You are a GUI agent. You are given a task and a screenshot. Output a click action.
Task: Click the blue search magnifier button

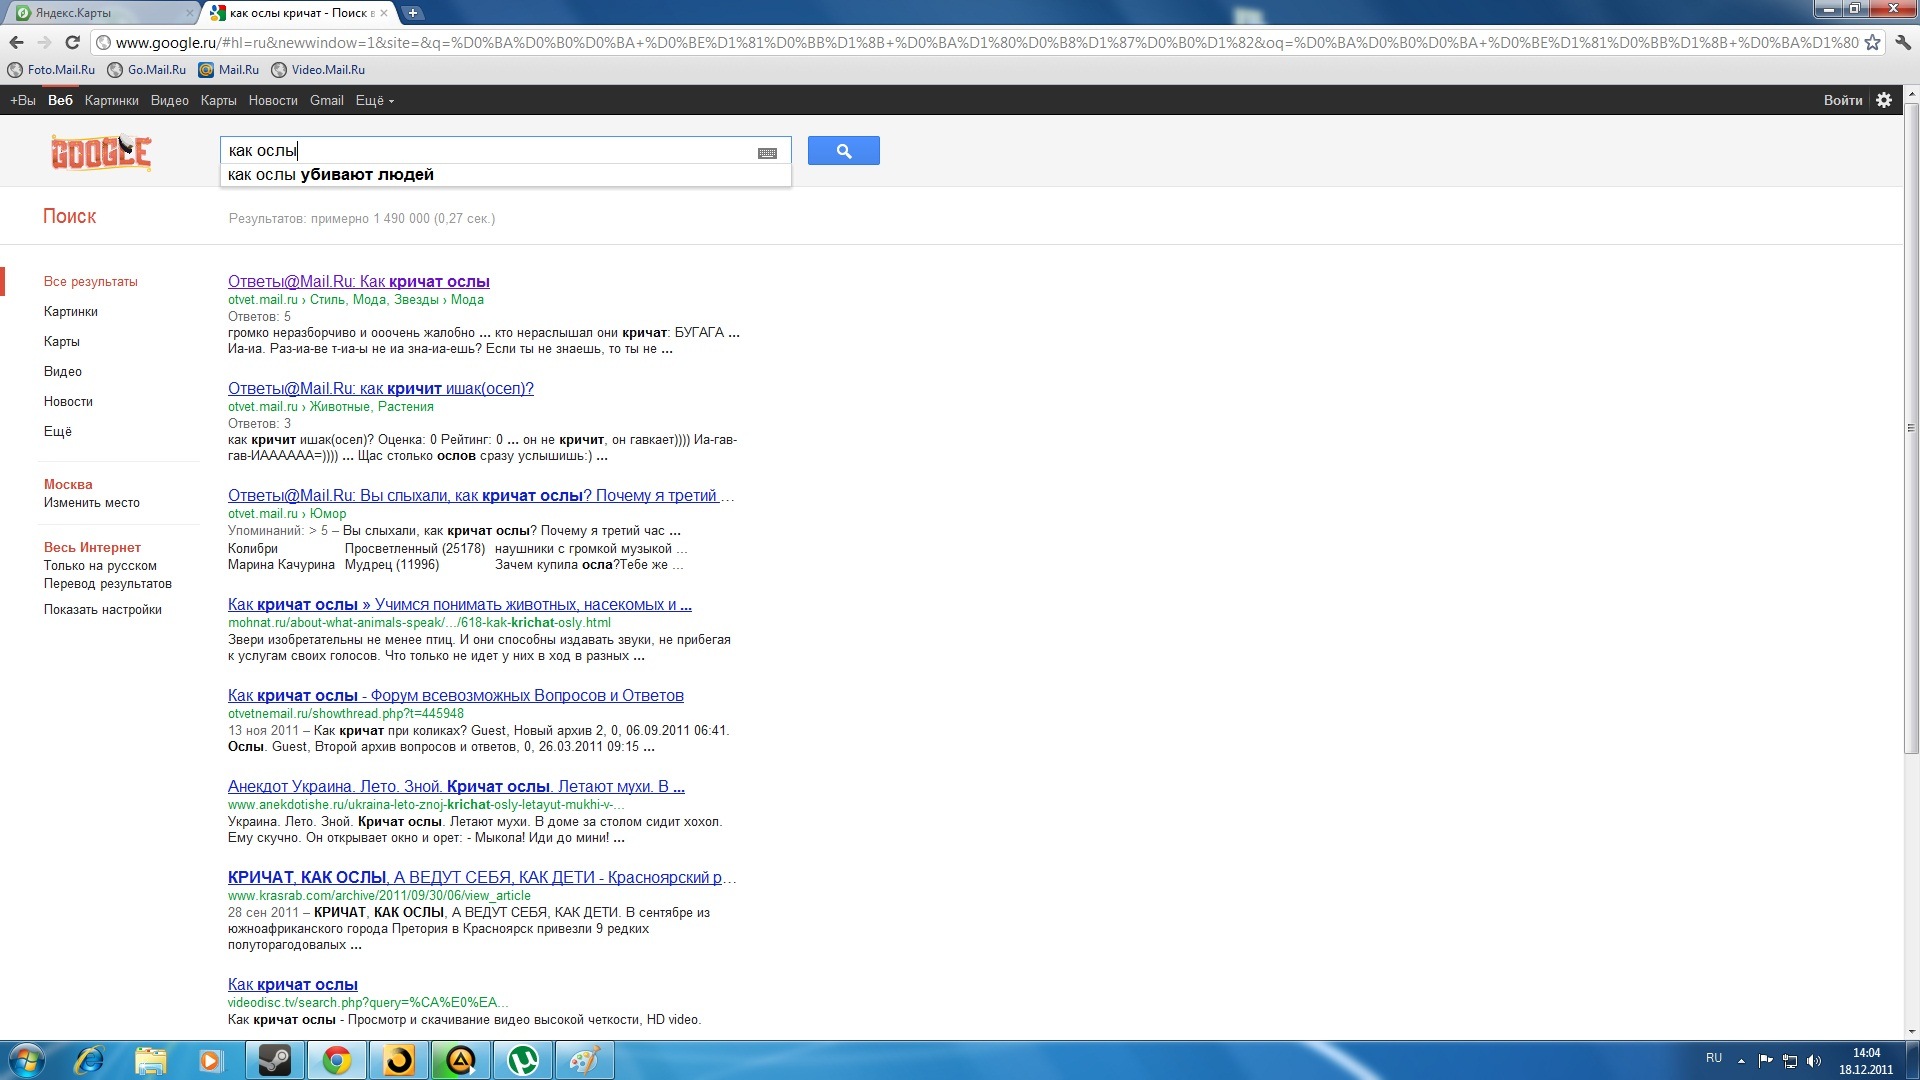pos(843,151)
